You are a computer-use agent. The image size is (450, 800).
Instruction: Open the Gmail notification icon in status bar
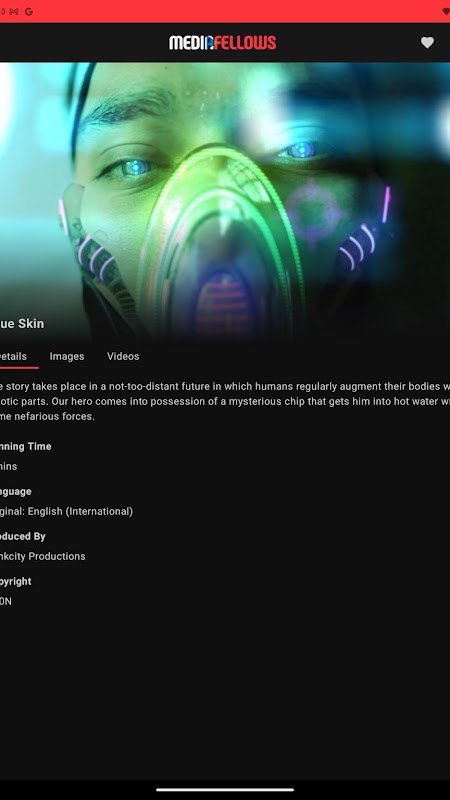tap(14, 11)
